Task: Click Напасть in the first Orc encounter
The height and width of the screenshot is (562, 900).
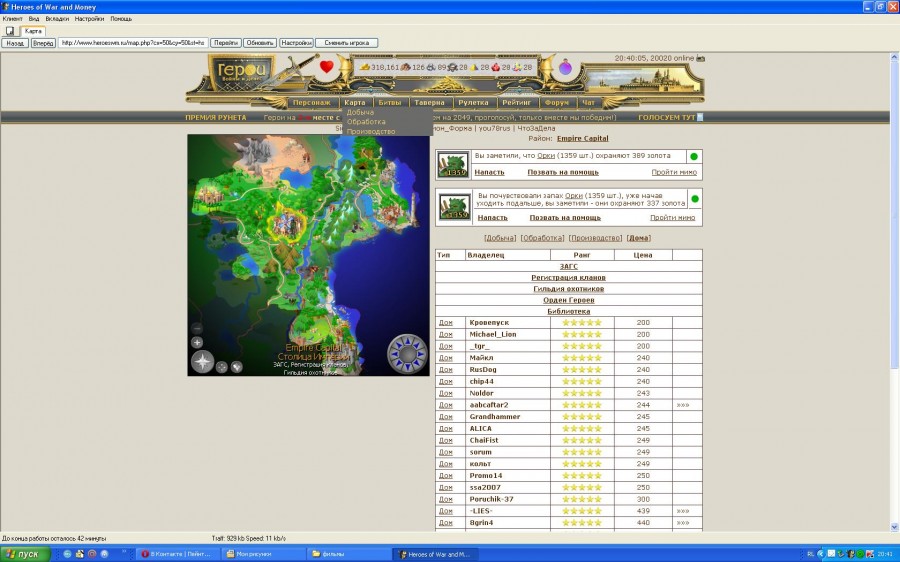Action: click(489, 172)
